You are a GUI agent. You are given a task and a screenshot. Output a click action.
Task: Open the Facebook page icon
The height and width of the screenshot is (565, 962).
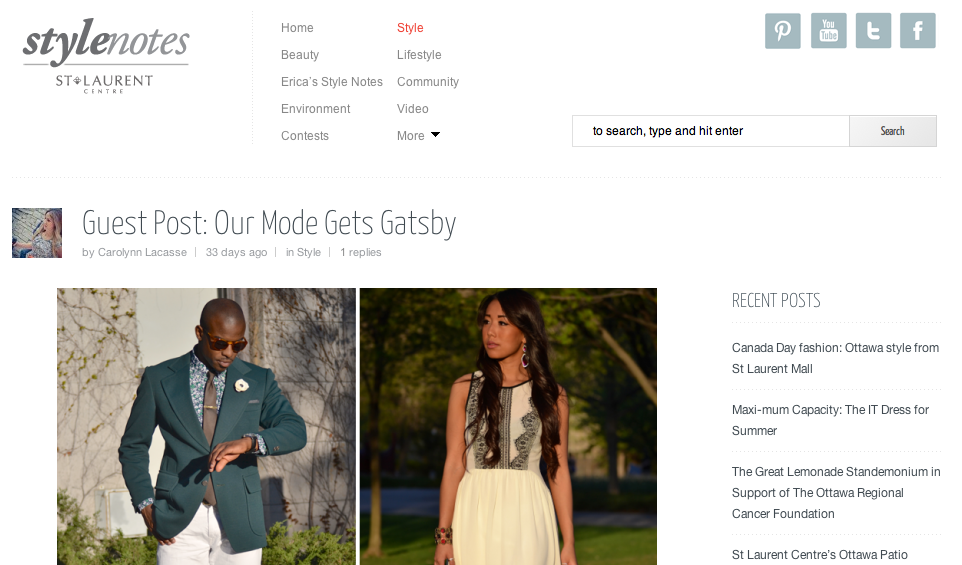pyautogui.click(x=917, y=31)
